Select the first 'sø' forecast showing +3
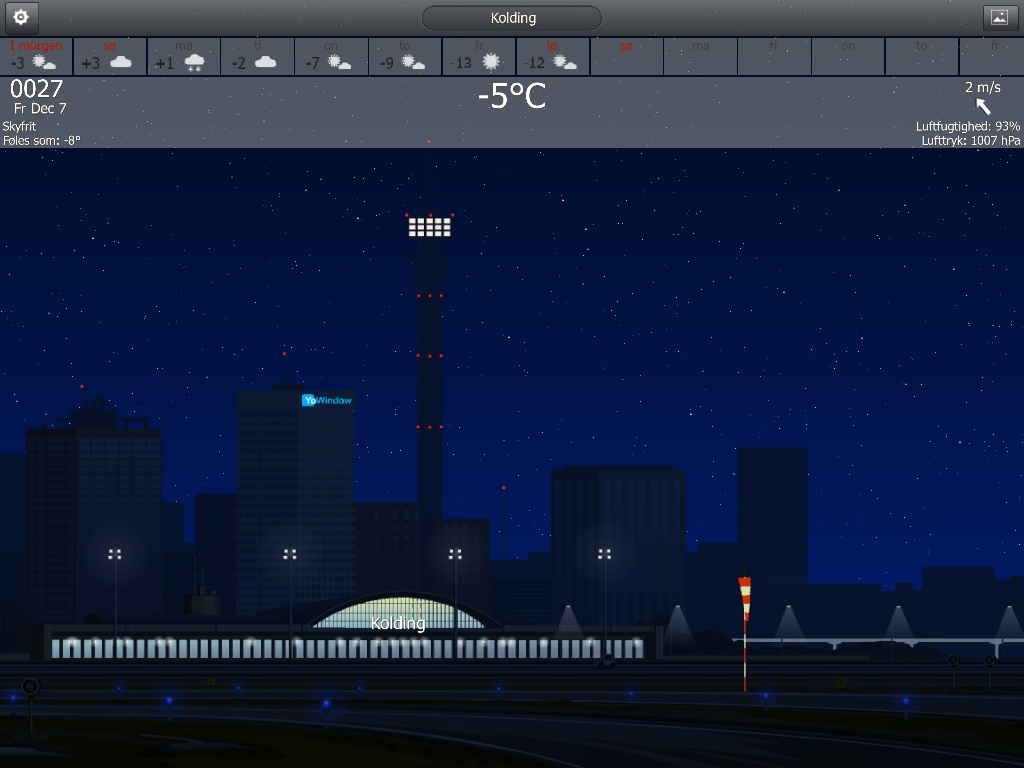The height and width of the screenshot is (768, 1024). (110, 56)
